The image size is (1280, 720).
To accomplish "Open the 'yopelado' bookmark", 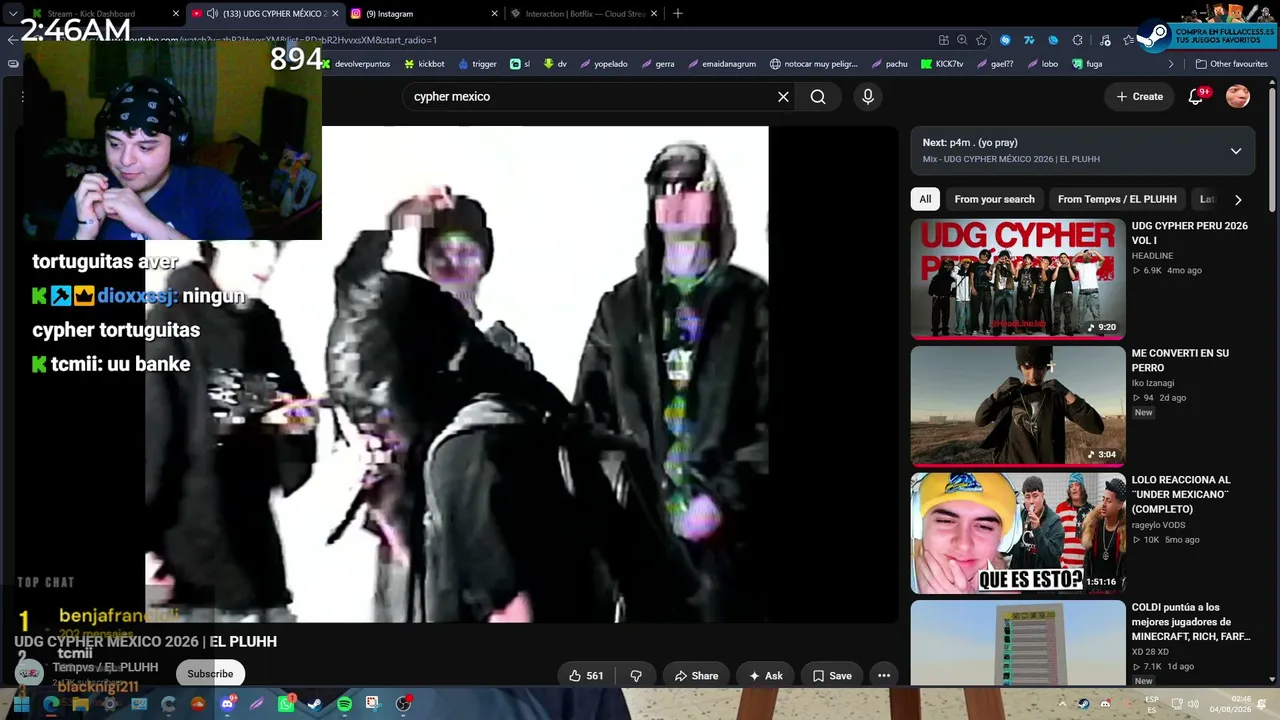I will pos(602,64).
